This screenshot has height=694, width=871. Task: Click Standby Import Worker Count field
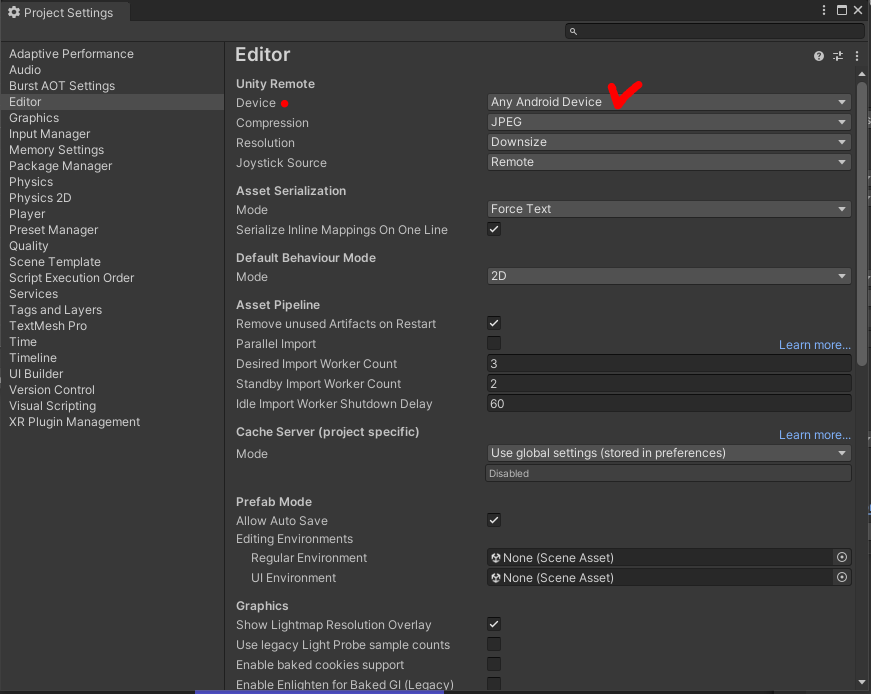pos(669,383)
